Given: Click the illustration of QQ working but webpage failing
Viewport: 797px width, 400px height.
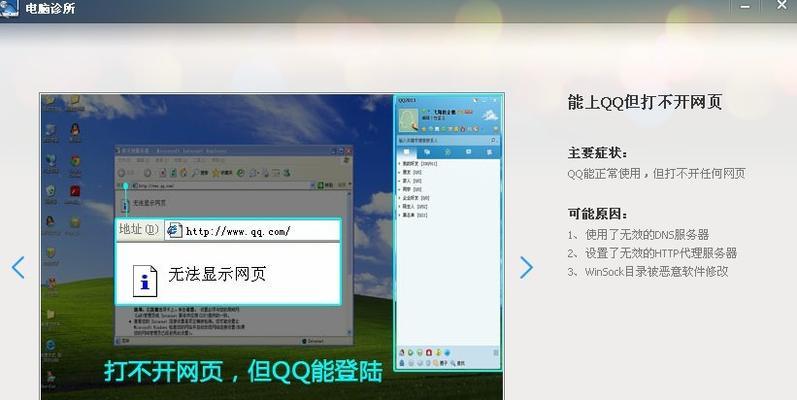Looking at the screenshot, I should [x=272, y=246].
